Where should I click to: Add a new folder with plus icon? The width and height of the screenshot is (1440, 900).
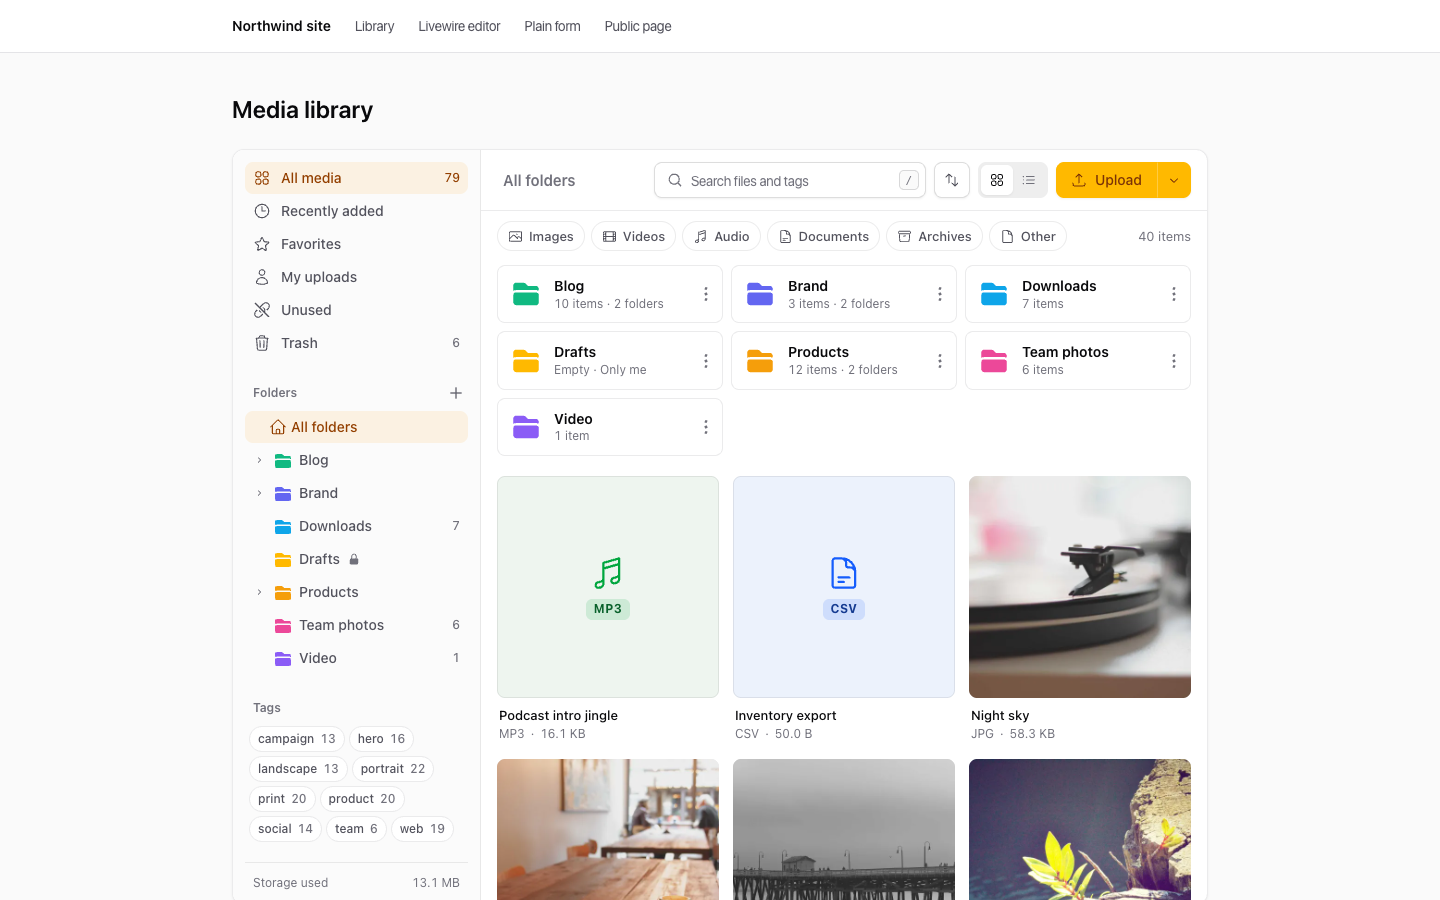click(456, 393)
